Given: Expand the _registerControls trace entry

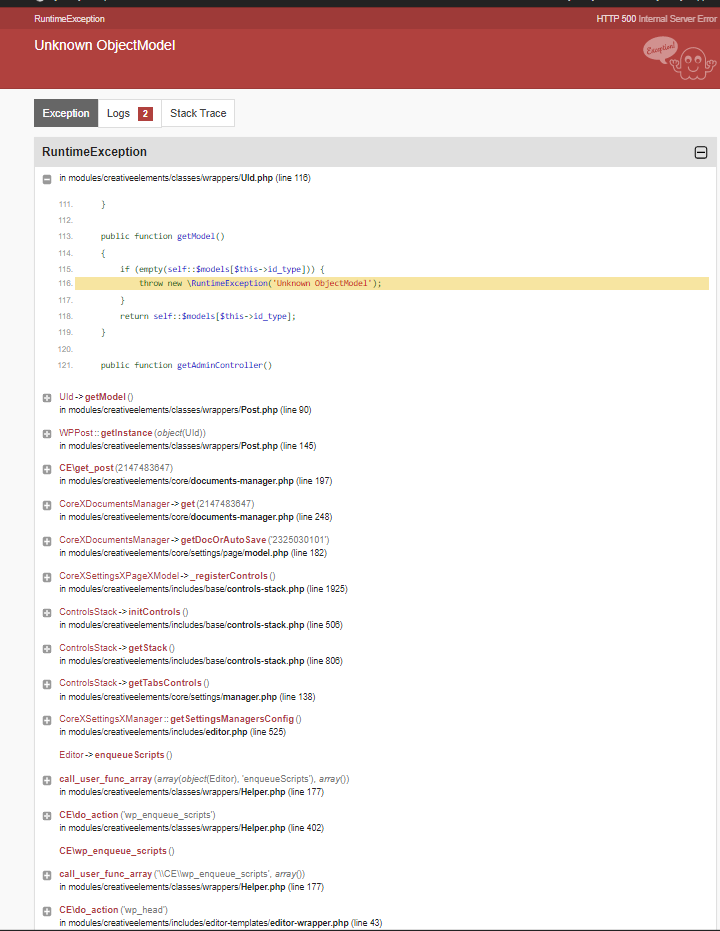Looking at the screenshot, I should [47, 577].
